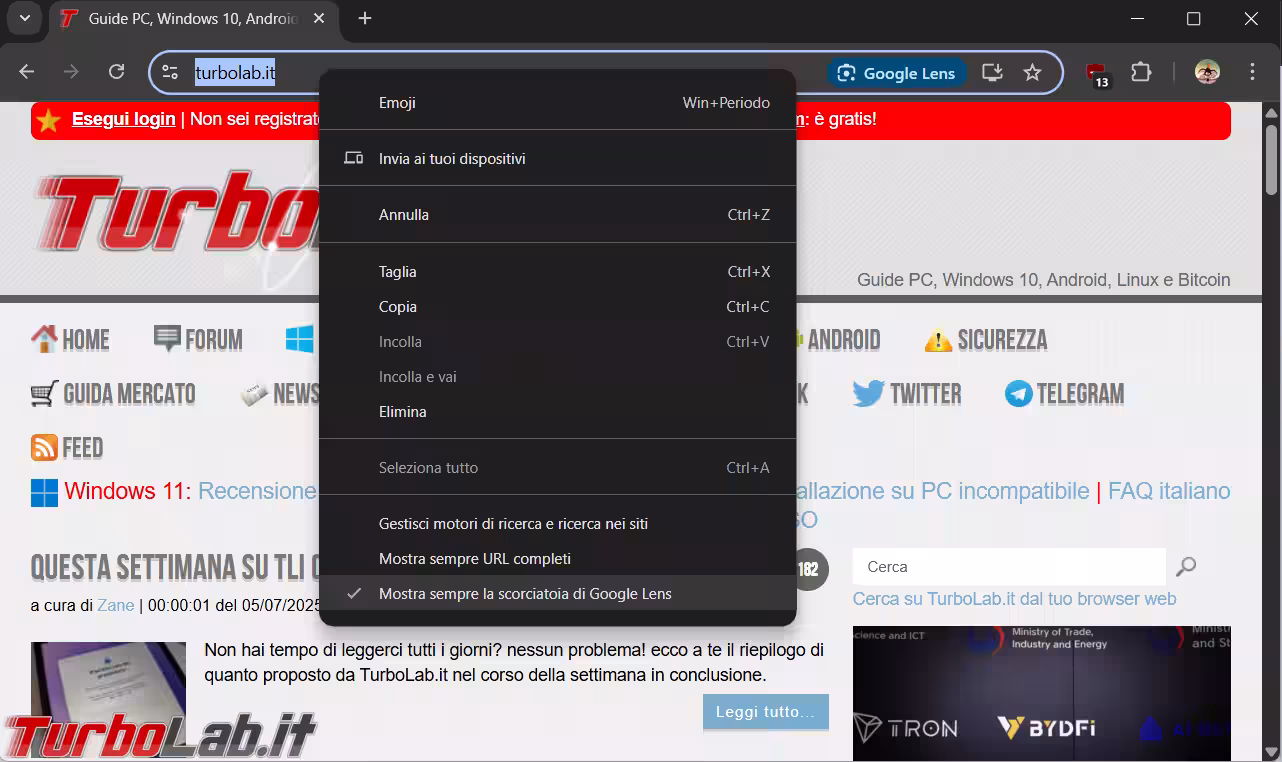Enable Mostra sempre URL completi option
This screenshot has width=1282, height=762.
tap(474, 559)
